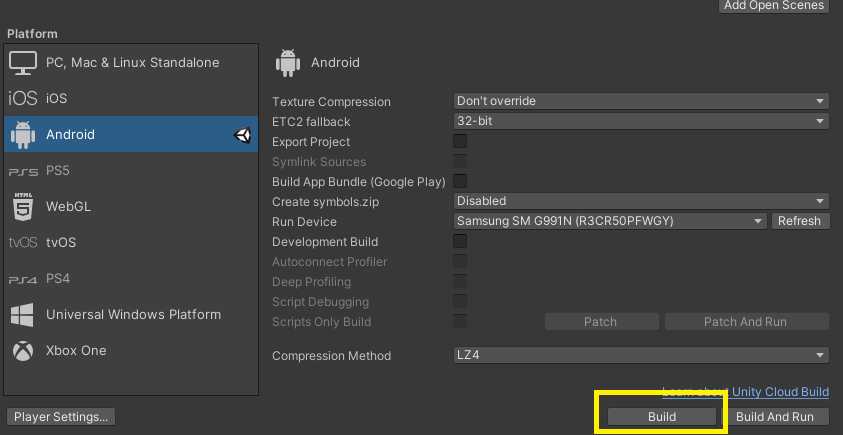Click the Android header icon in settings pane
This screenshot has width=843, height=435.
coord(288,63)
